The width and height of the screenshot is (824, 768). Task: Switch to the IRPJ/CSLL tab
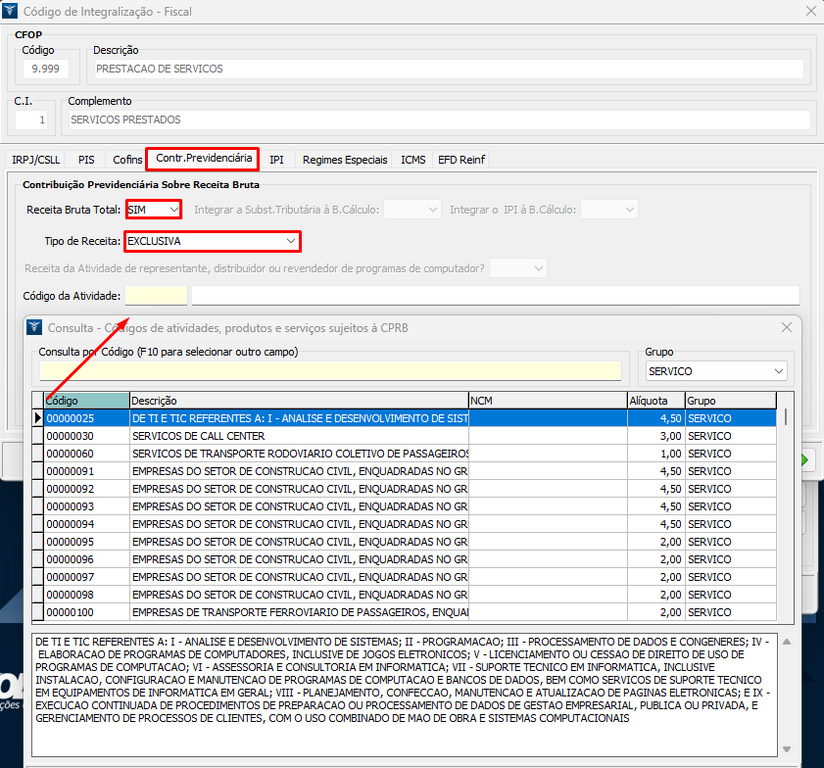tap(37, 160)
